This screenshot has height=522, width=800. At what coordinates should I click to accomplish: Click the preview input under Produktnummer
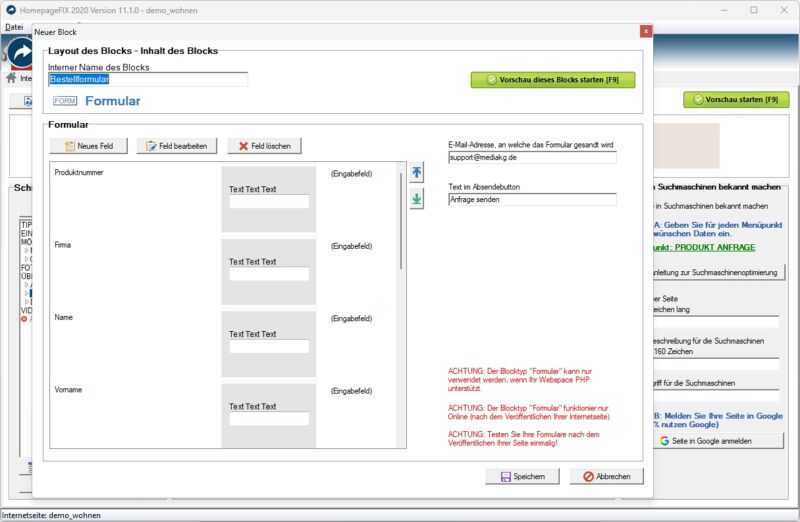[x=269, y=202]
